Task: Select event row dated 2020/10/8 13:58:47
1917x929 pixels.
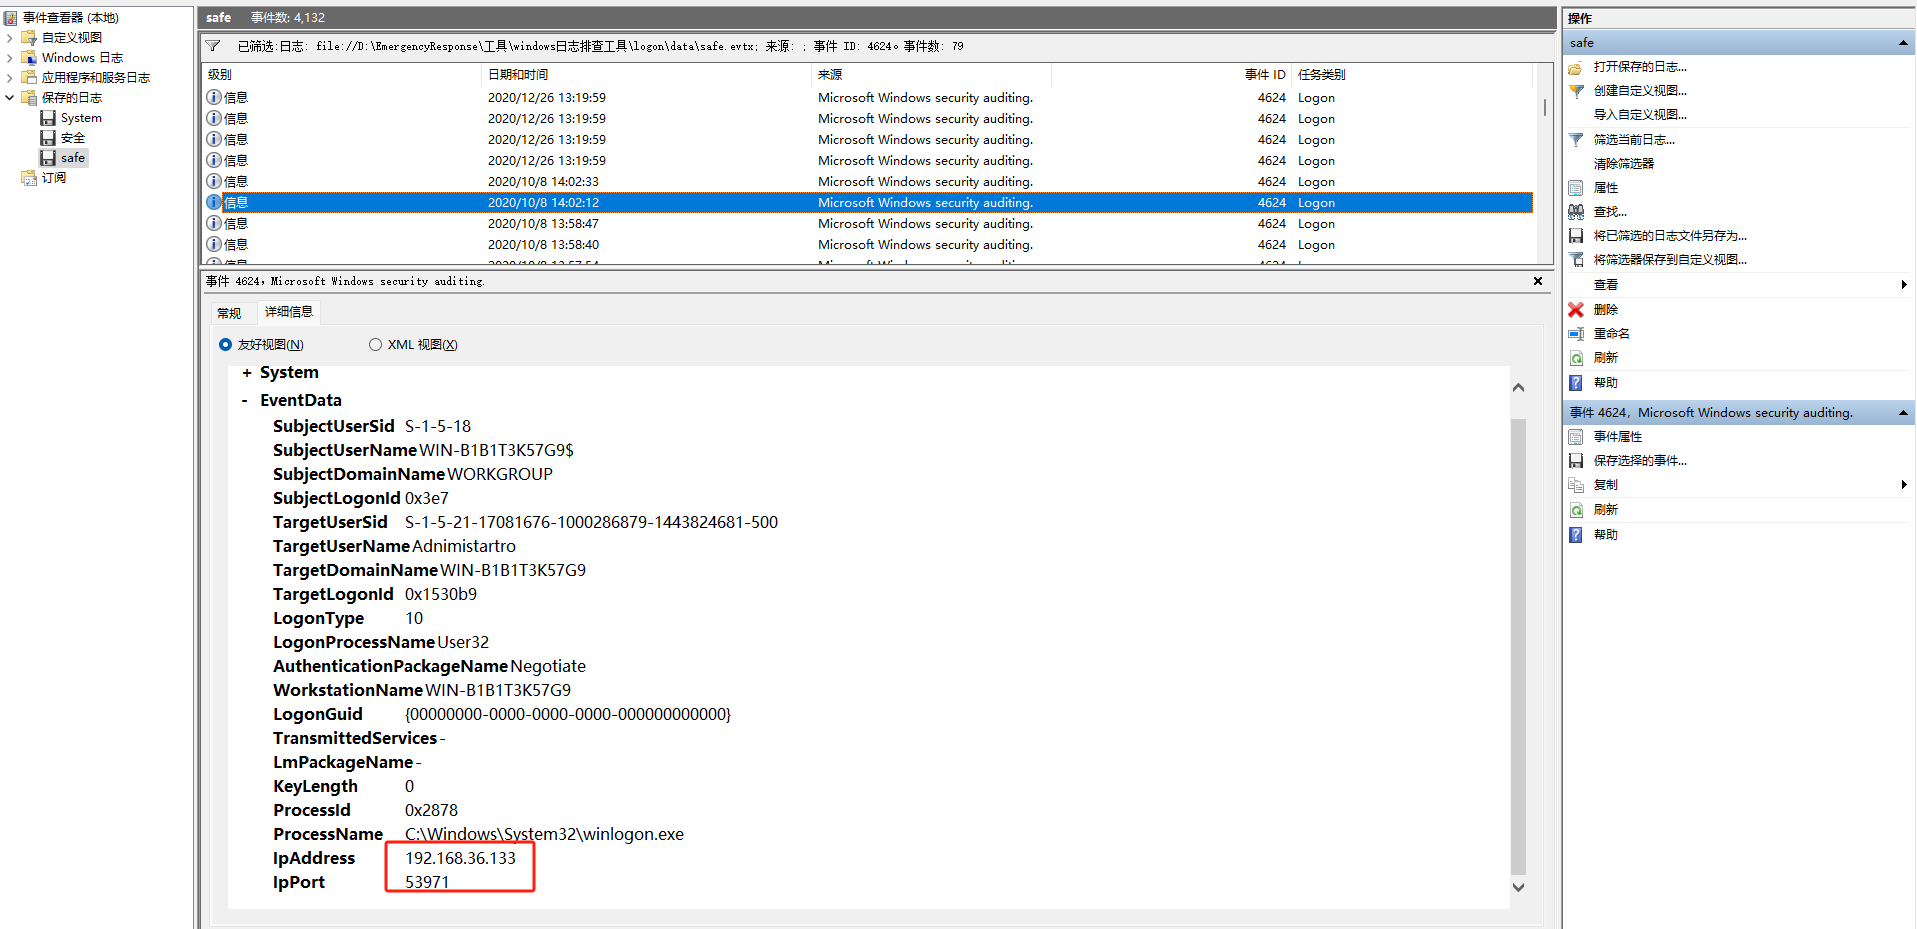Action: (x=868, y=224)
